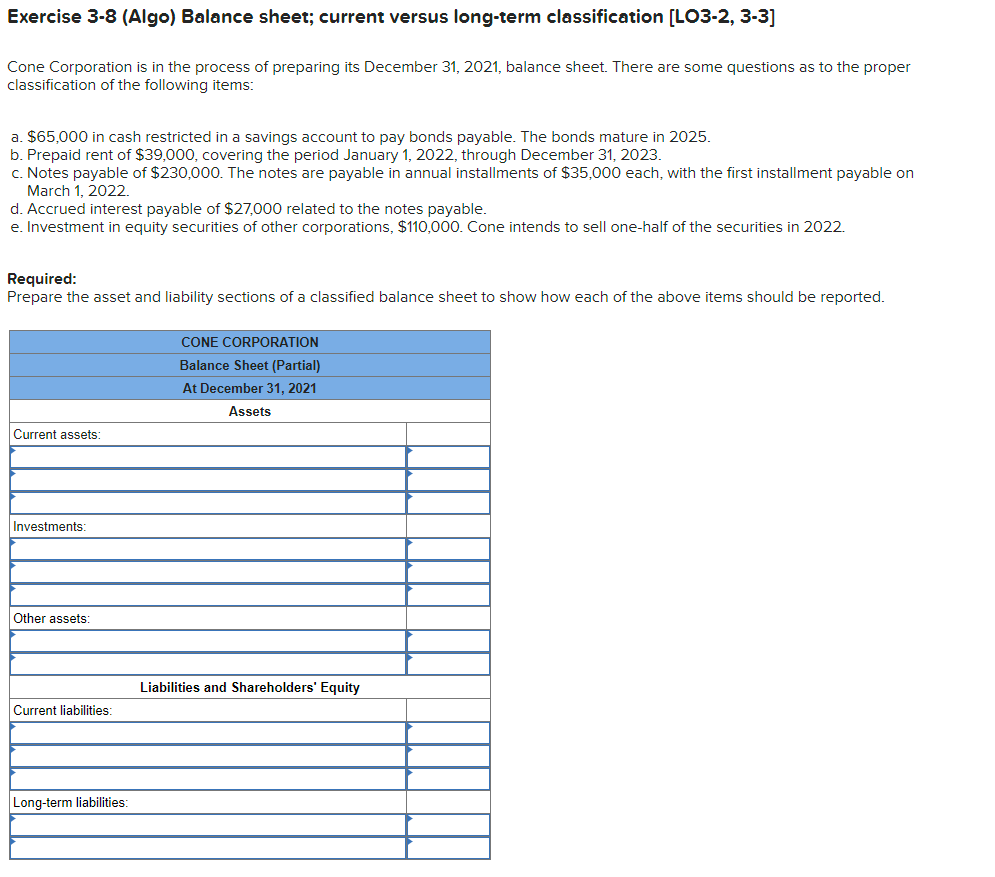Click the Liabilities and Shareholders' Equity header

249,687
